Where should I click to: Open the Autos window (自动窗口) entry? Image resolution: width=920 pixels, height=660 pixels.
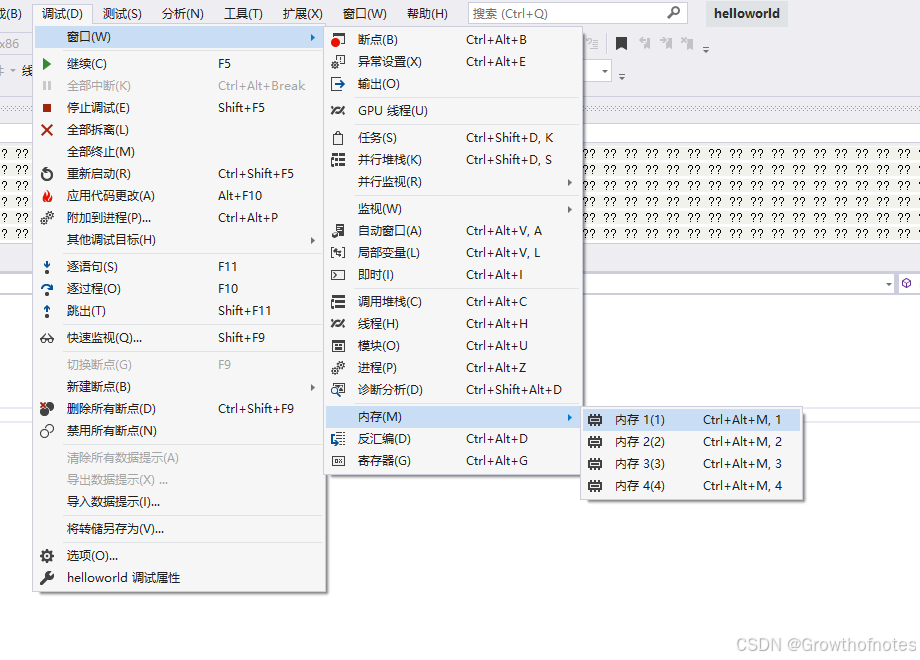click(454, 231)
